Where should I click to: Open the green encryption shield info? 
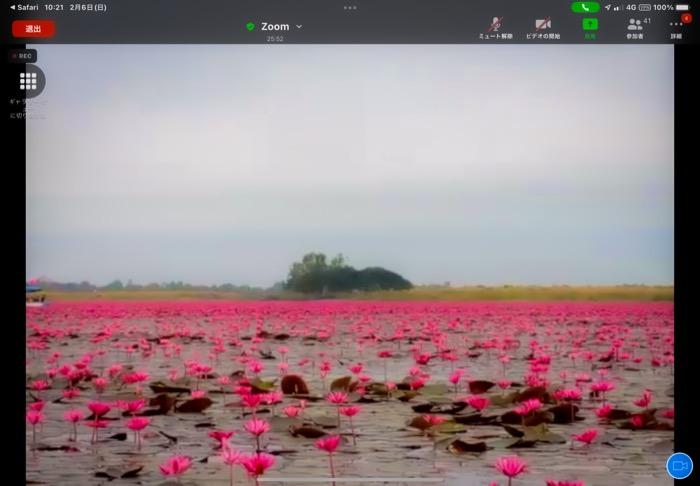coord(250,27)
